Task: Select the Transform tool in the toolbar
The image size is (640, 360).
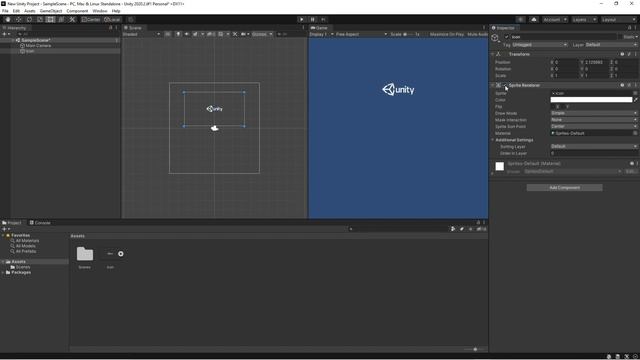Action: [x=61, y=20]
